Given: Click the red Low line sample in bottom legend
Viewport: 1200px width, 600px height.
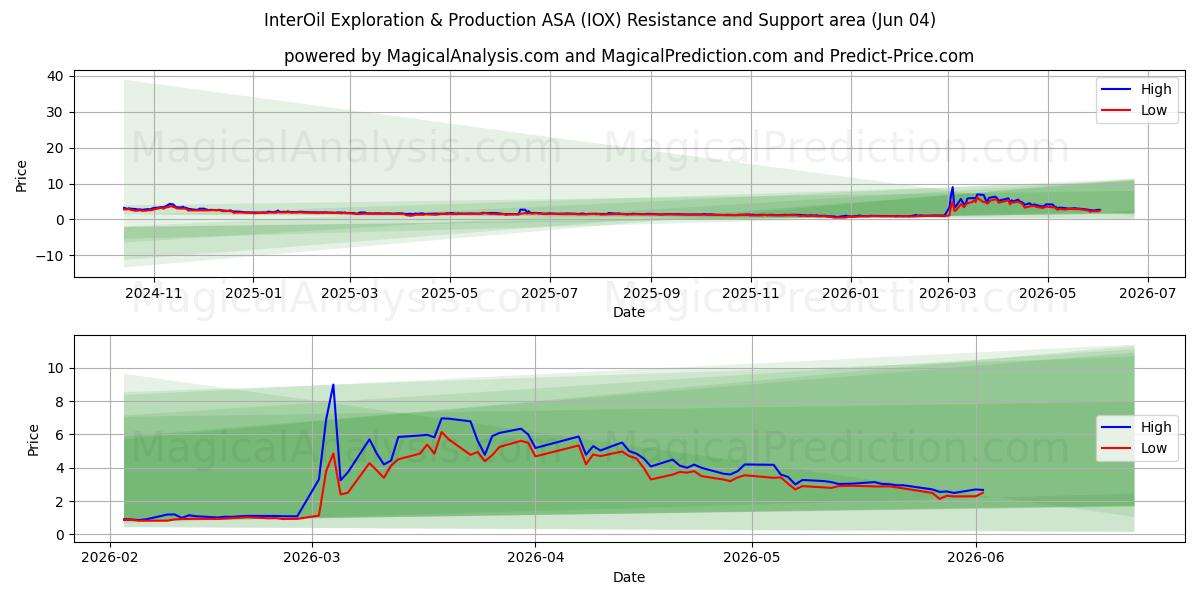Looking at the screenshot, I should pos(1117,449).
